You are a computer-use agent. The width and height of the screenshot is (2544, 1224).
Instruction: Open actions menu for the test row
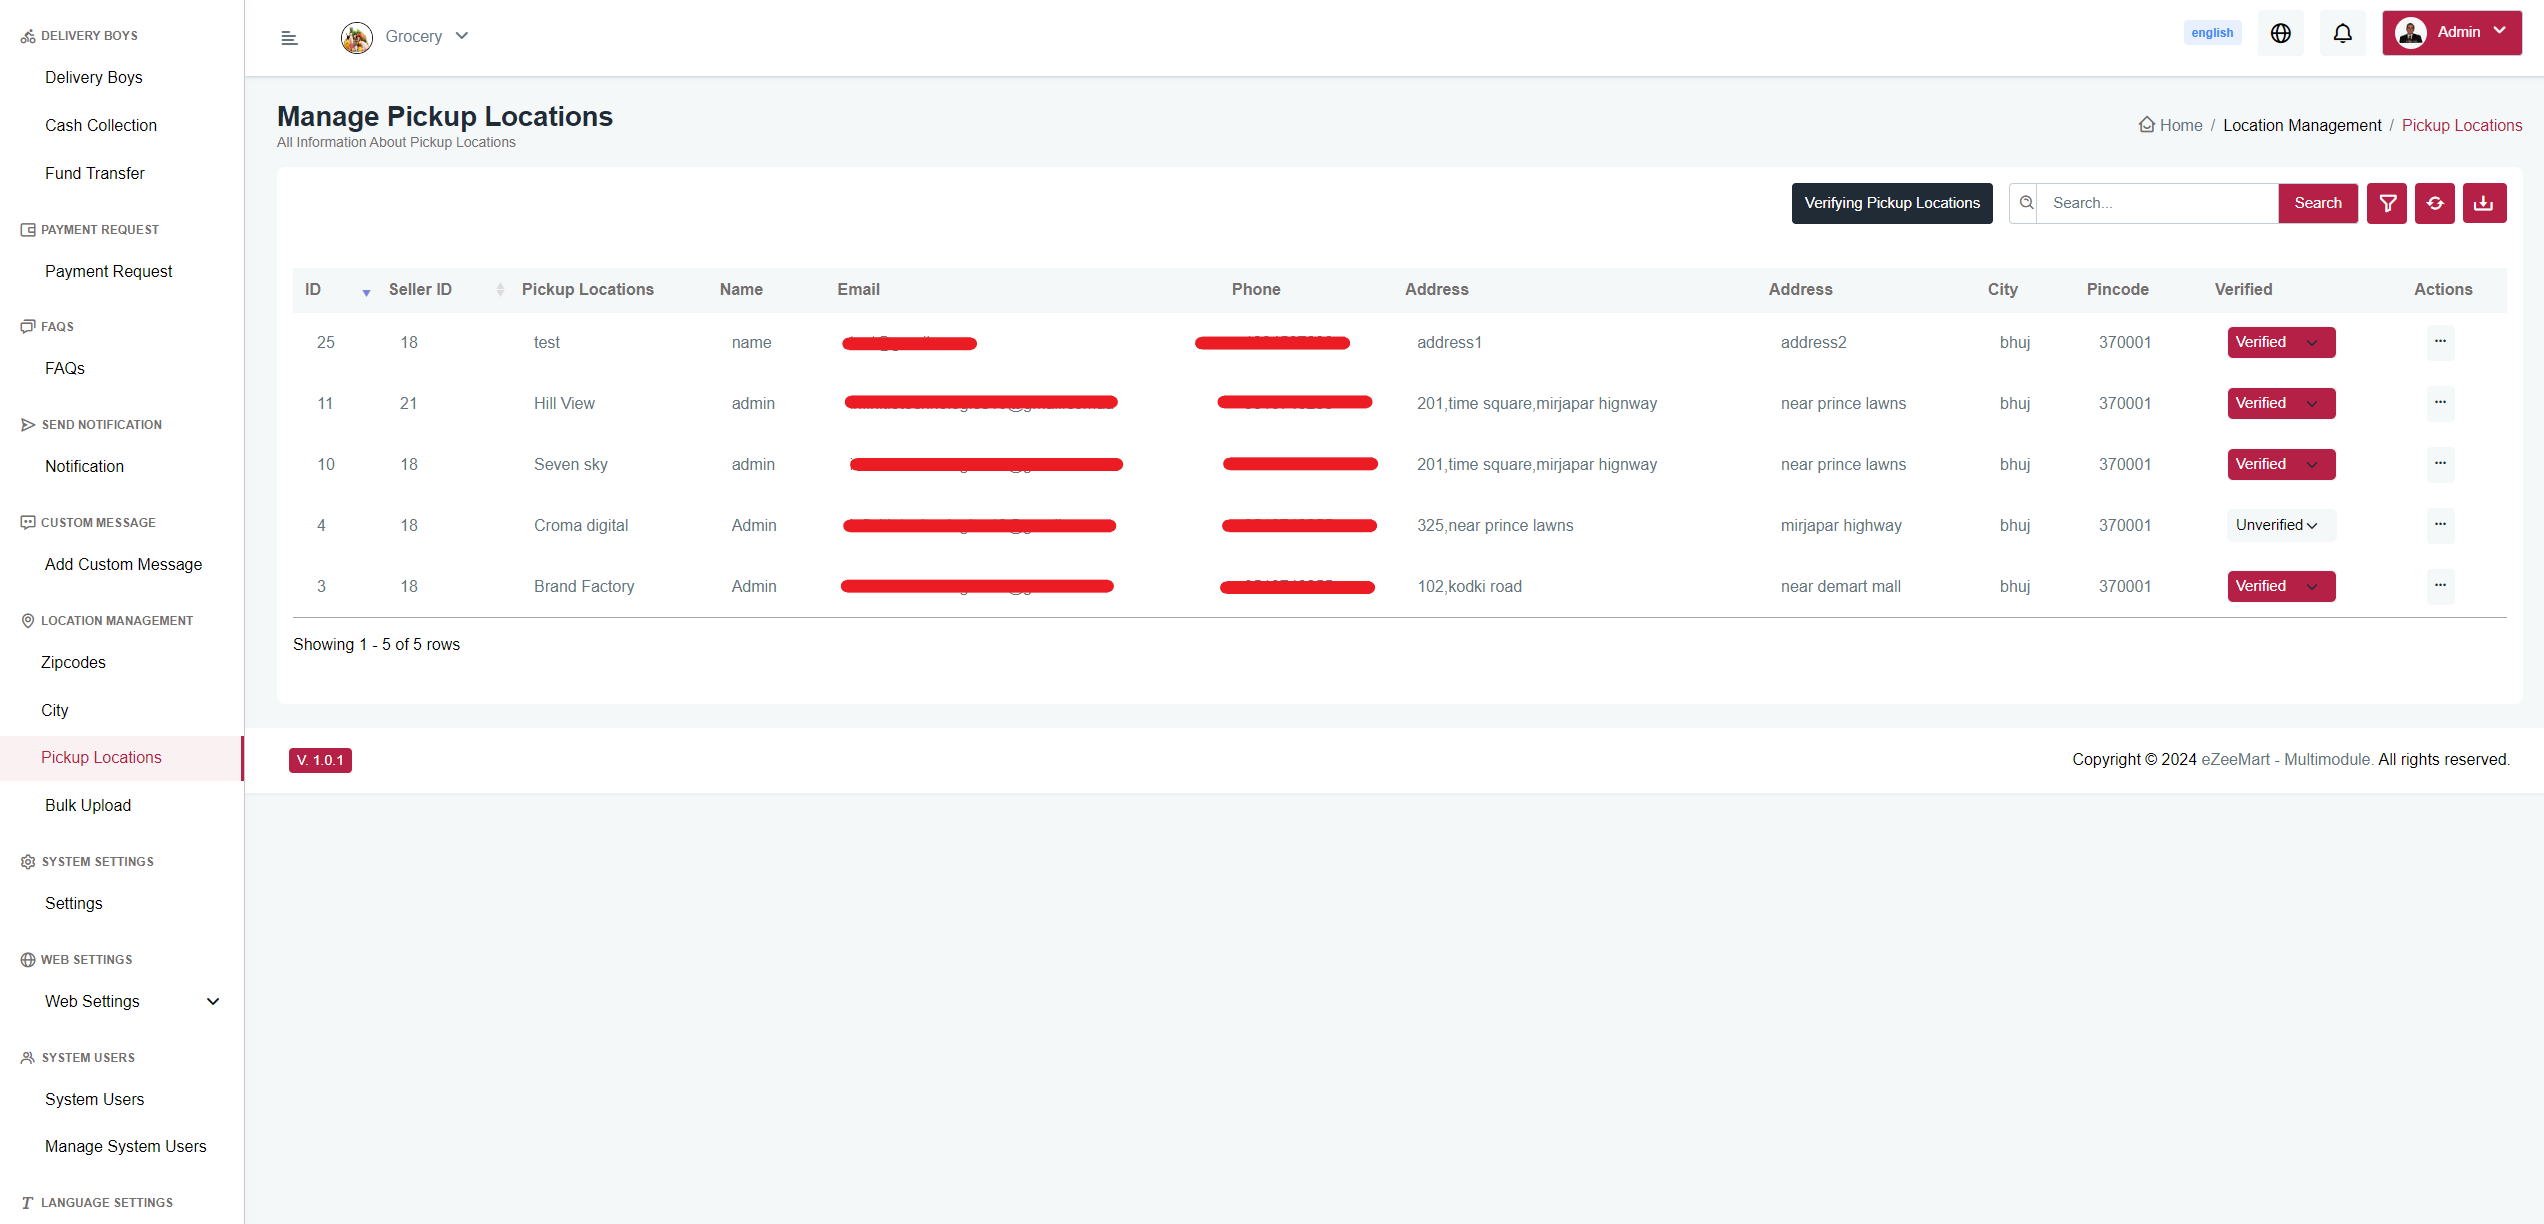click(x=2440, y=342)
